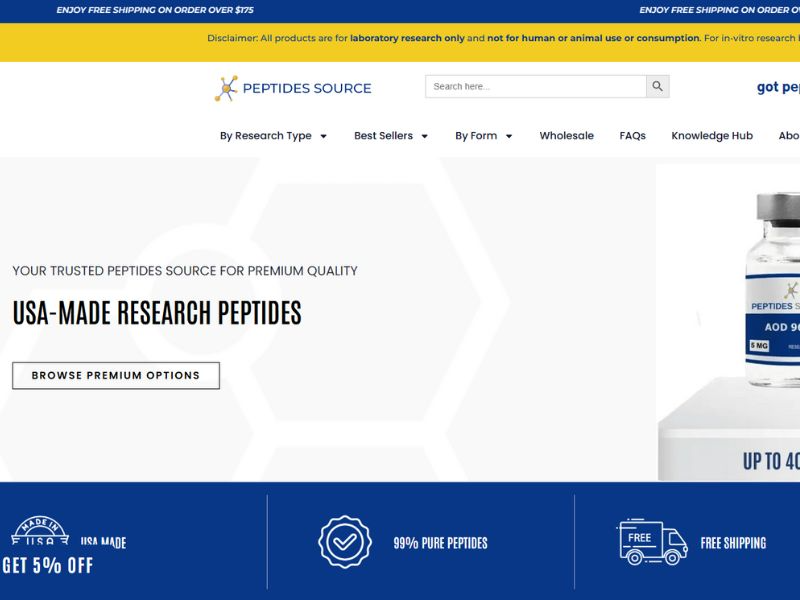
Task: Open the FAQs menu item
Action: click(632, 136)
